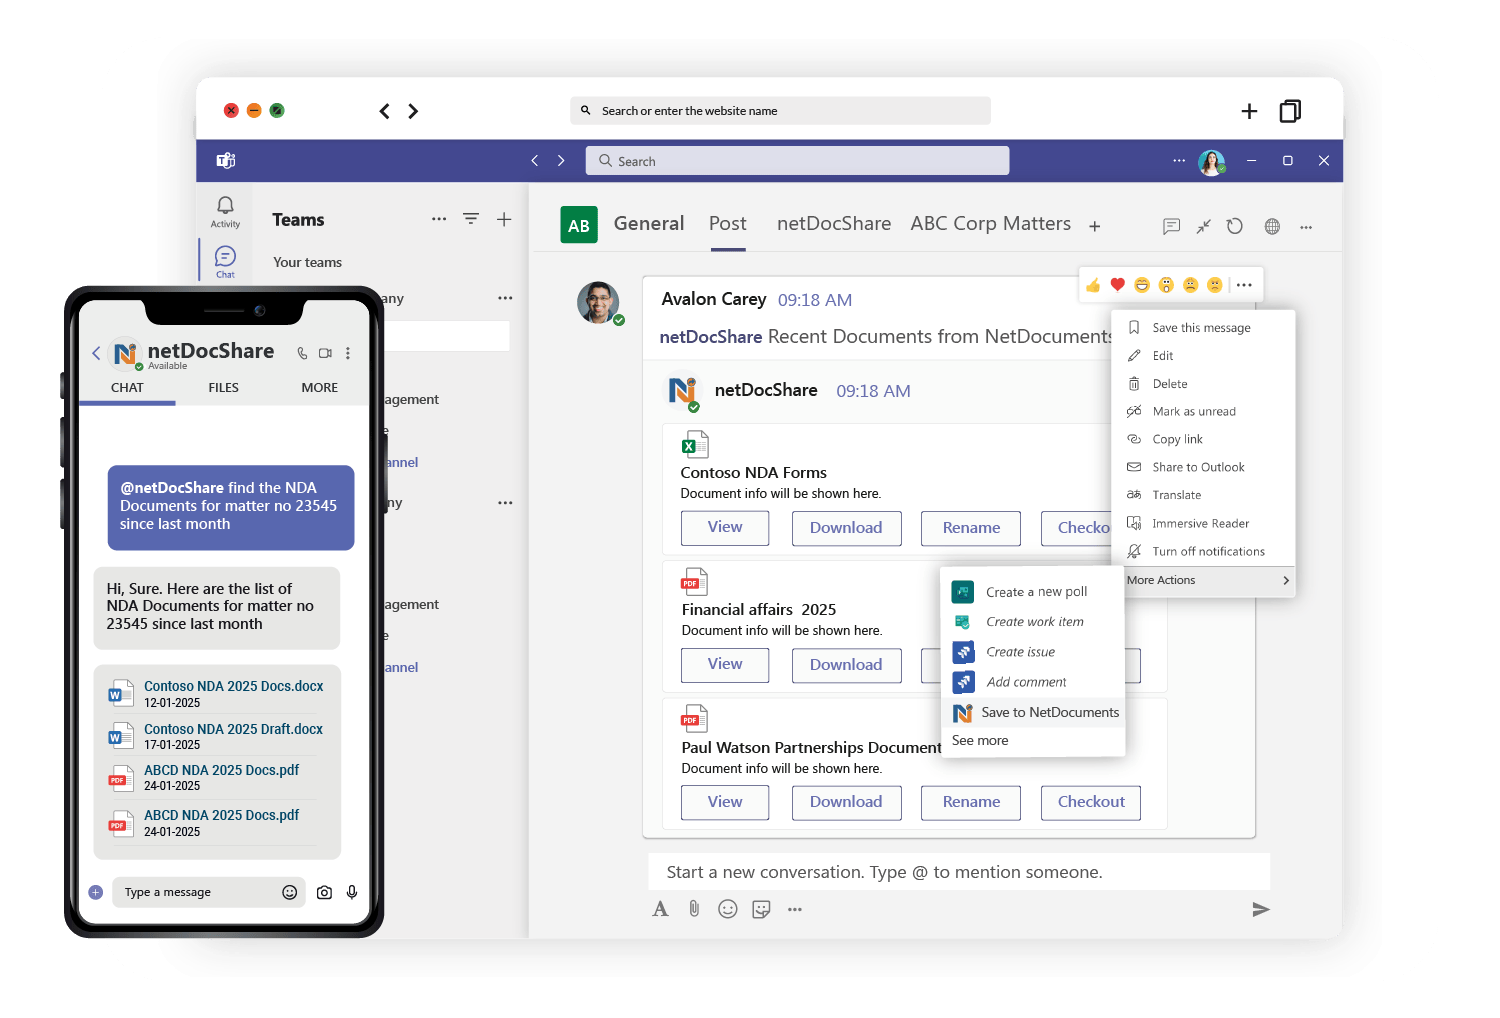1500x1018 pixels.
Task: Rename the Contoso NDA Forms document
Action: pos(971,528)
